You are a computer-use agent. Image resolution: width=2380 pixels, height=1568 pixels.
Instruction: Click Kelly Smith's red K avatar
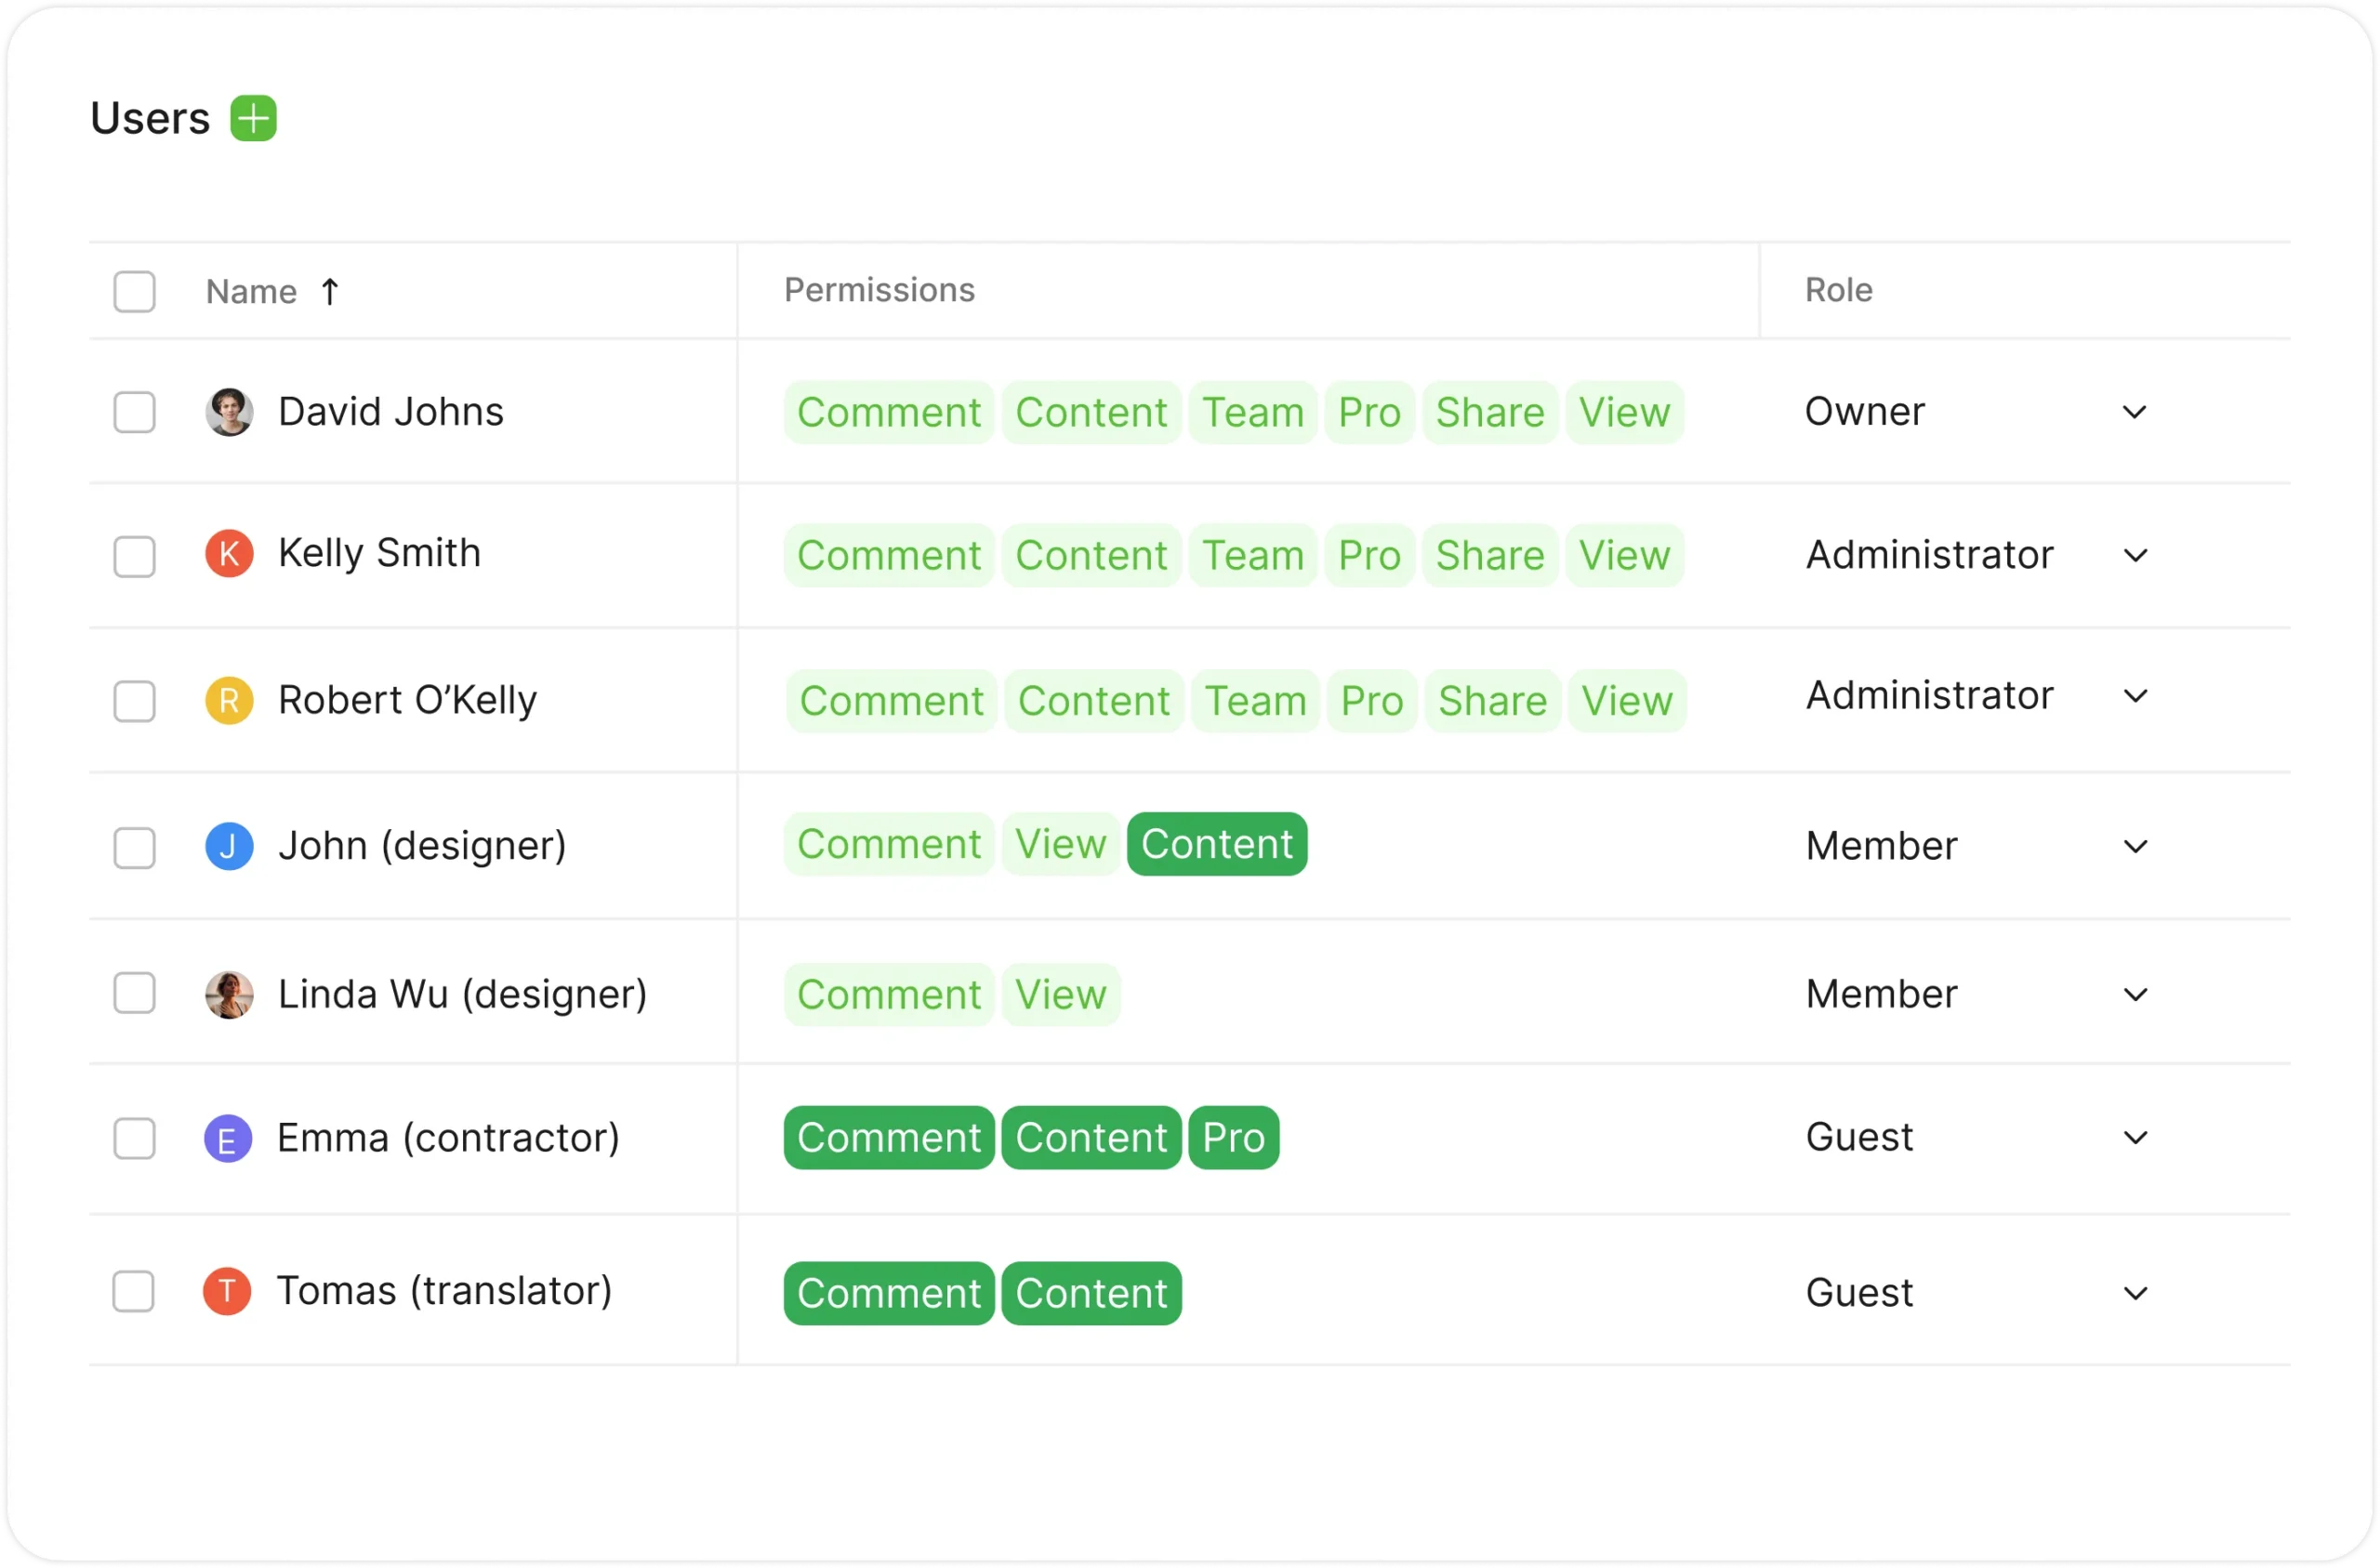tap(229, 554)
